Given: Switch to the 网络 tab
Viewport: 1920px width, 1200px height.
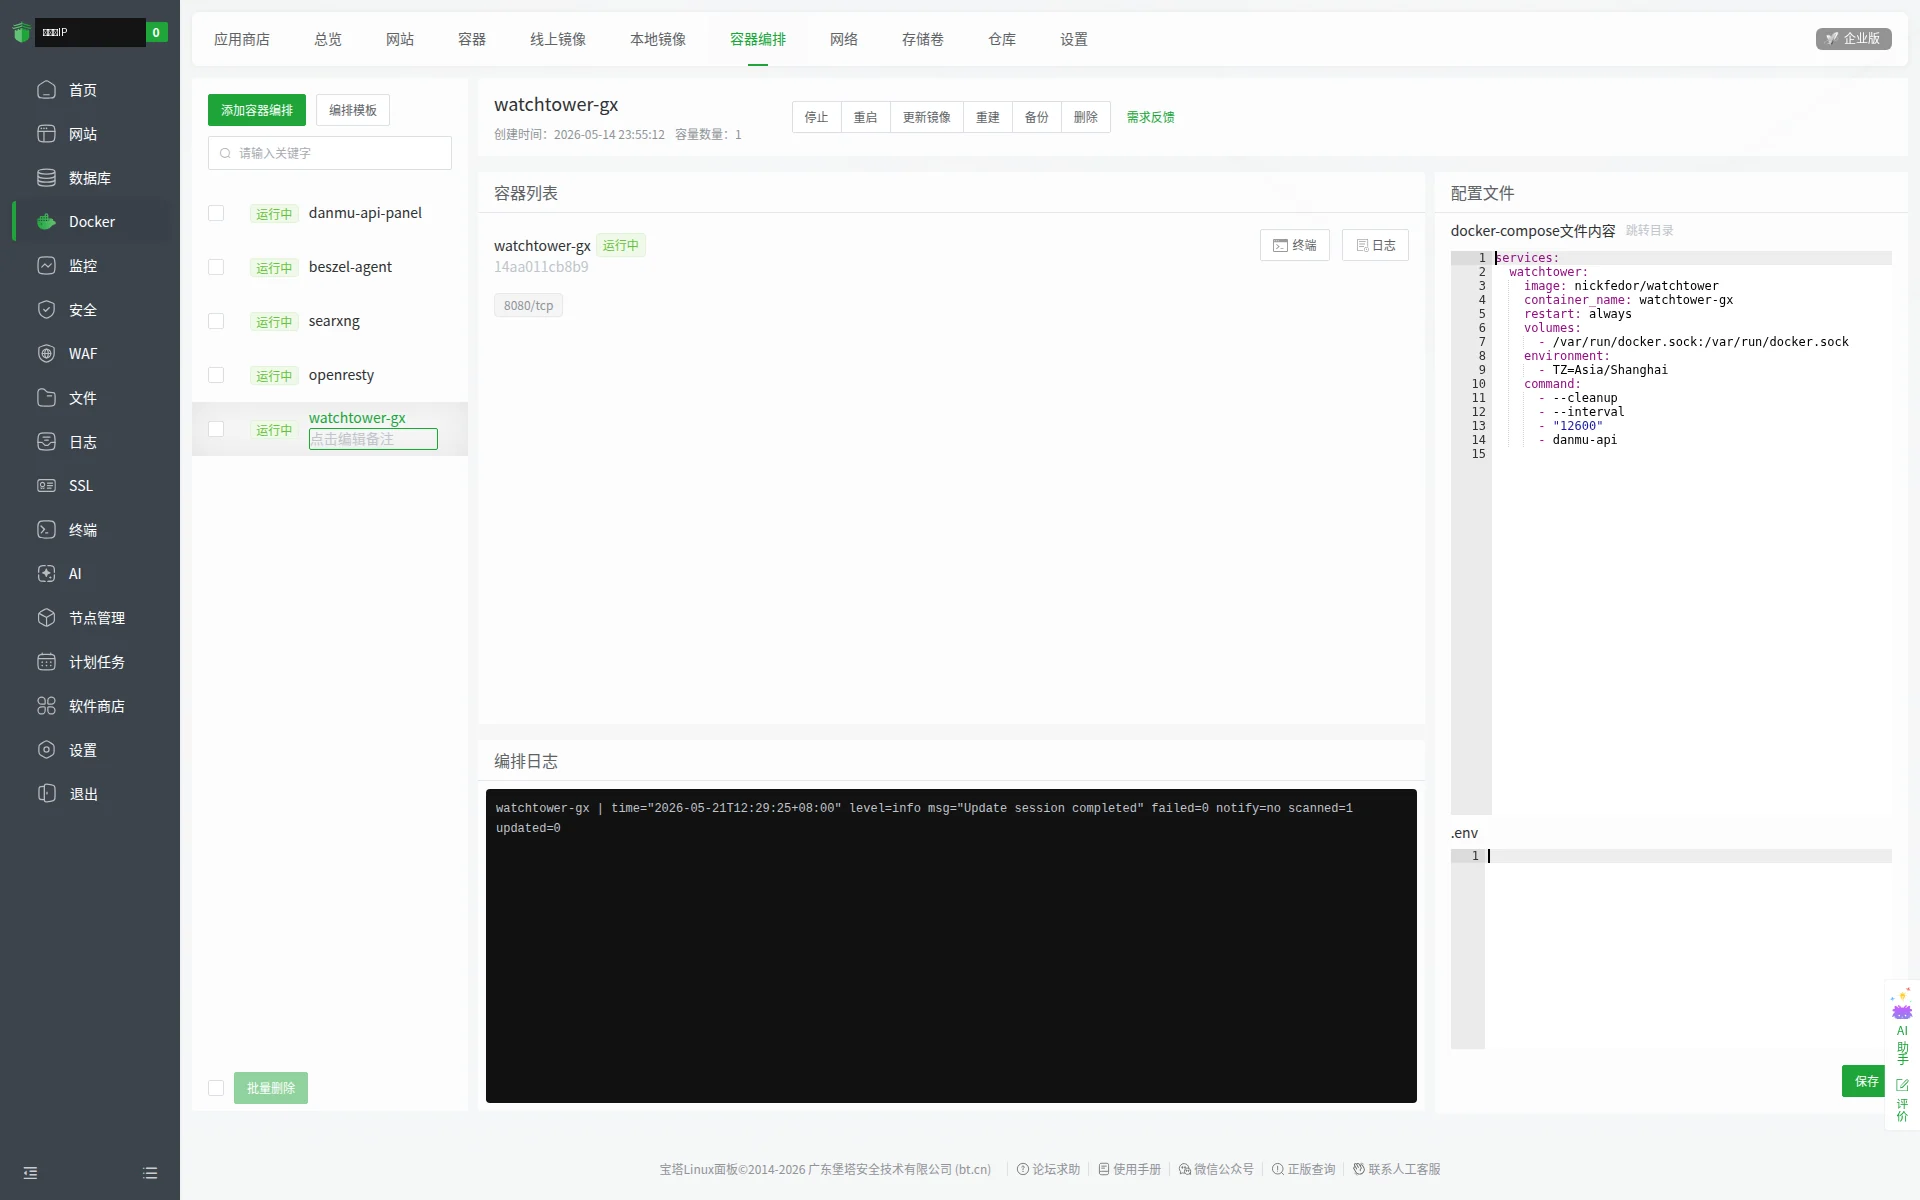Looking at the screenshot, I should (x=844, y=39).
